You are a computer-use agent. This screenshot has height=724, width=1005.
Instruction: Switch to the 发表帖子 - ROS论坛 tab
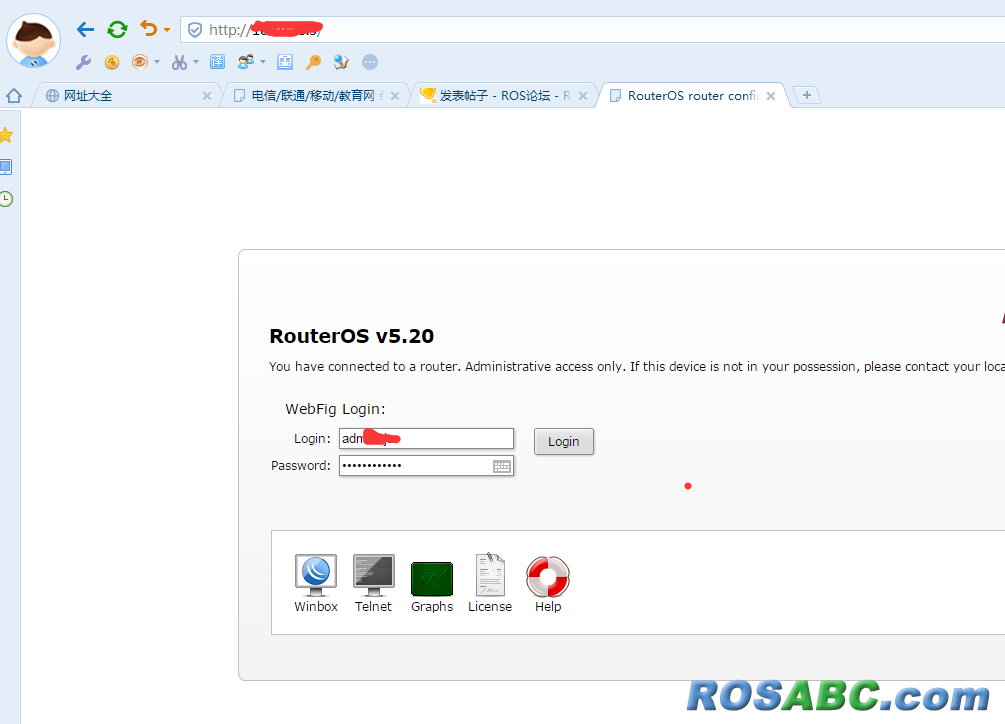point(502,95)
